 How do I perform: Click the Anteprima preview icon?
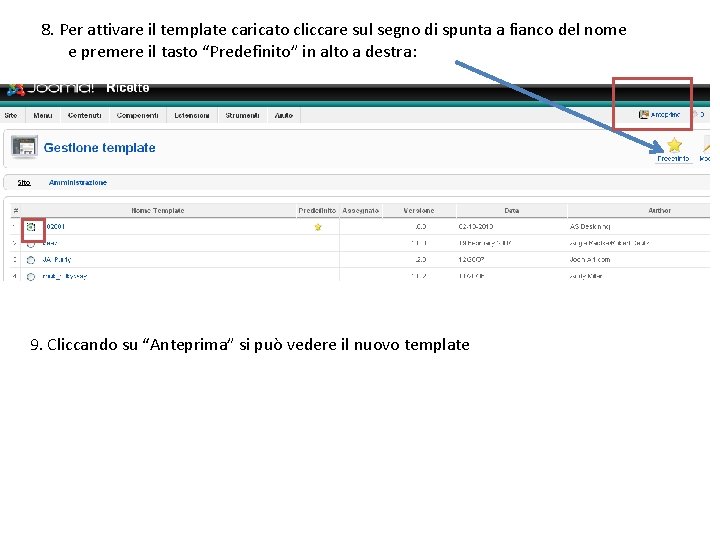pos(644,114)
